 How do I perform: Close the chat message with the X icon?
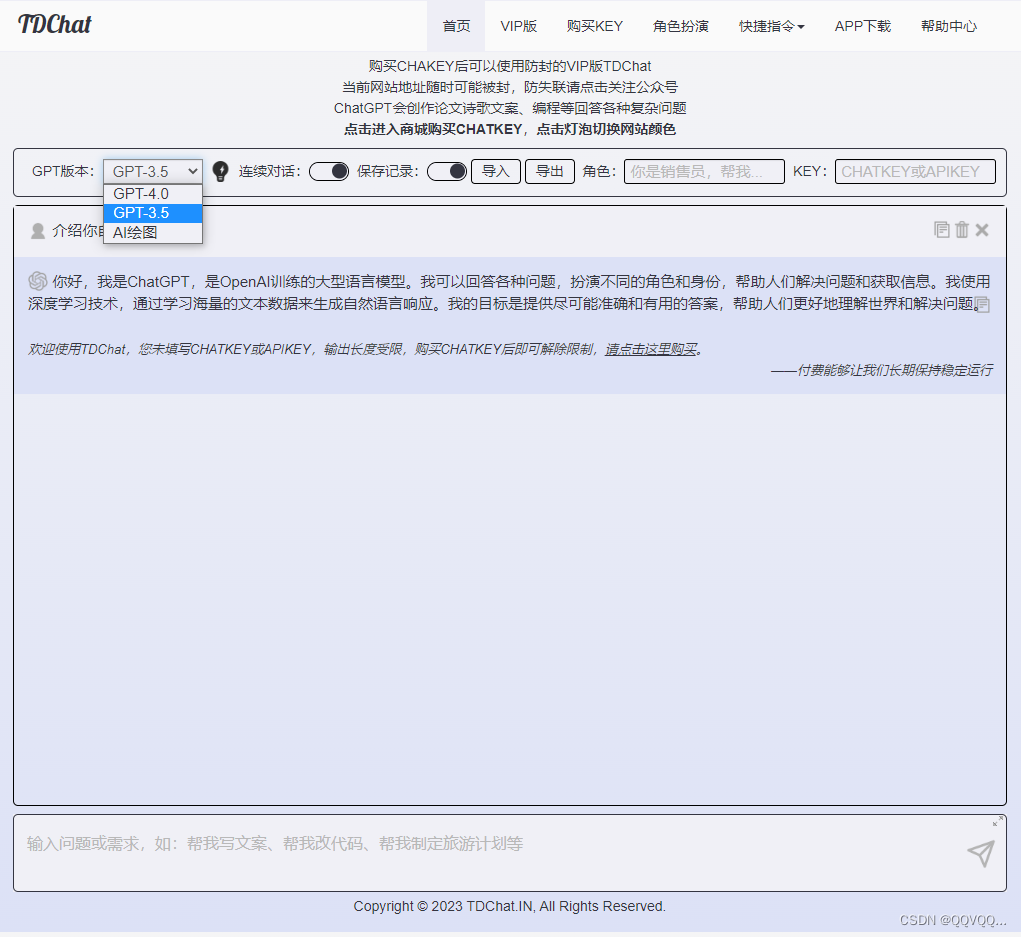982,230
